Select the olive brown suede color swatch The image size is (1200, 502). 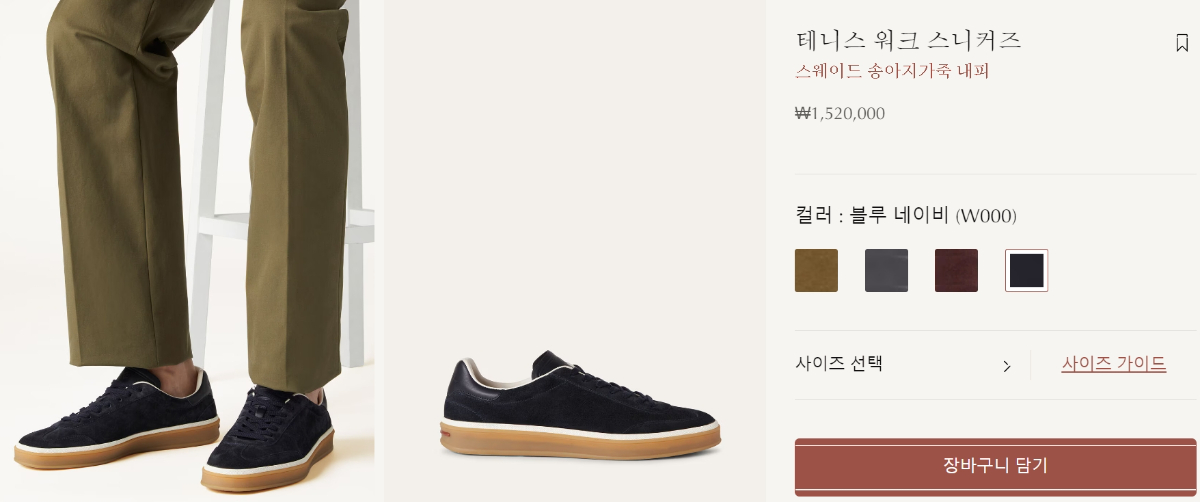click(x=816, y=270)
